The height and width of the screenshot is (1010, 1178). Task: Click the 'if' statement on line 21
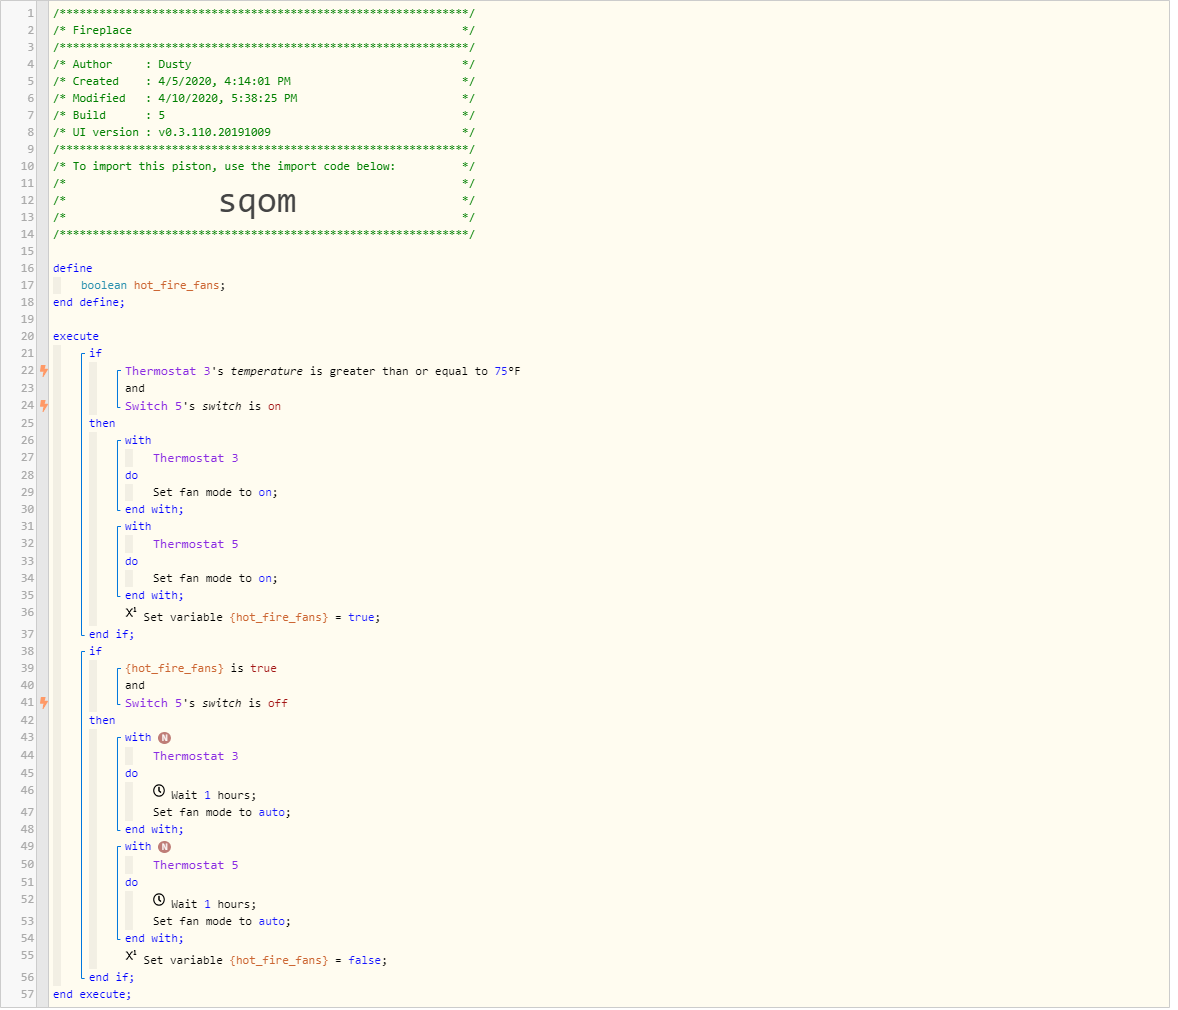(95, 353)
